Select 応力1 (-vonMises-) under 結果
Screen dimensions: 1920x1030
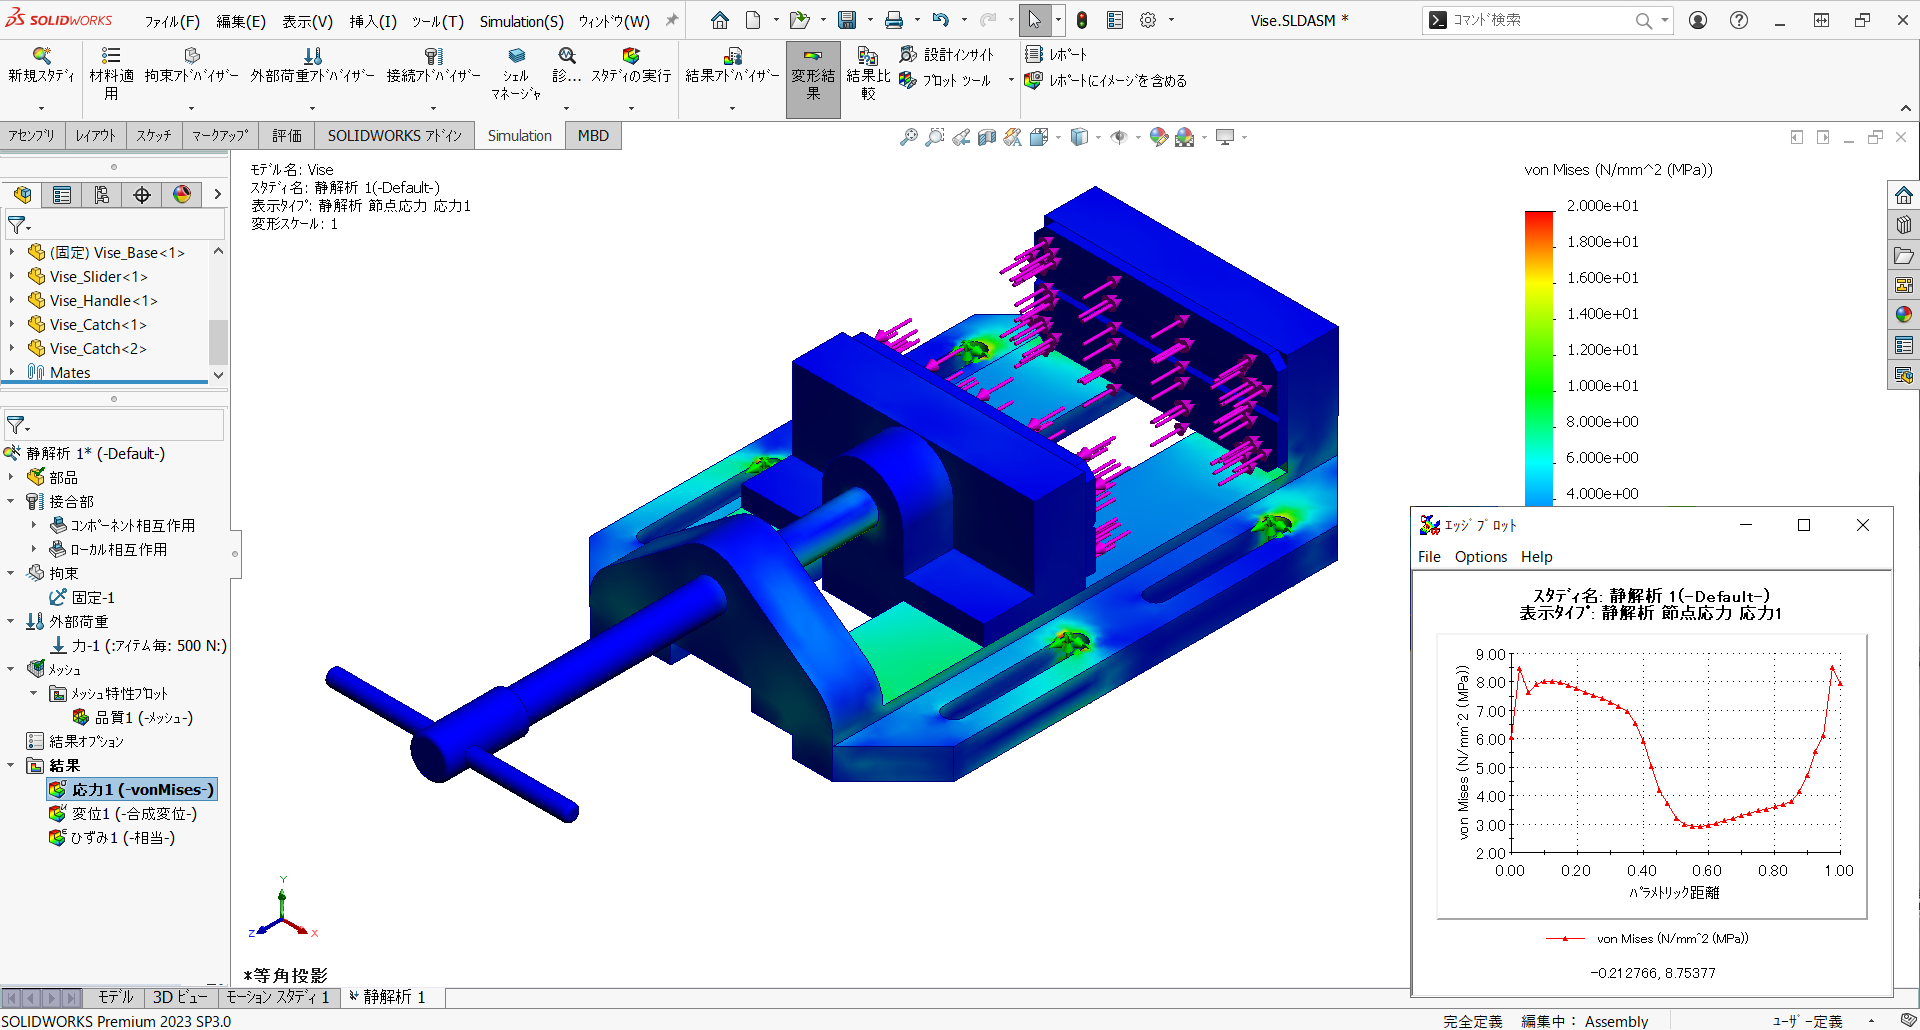[x=130, y=789]
